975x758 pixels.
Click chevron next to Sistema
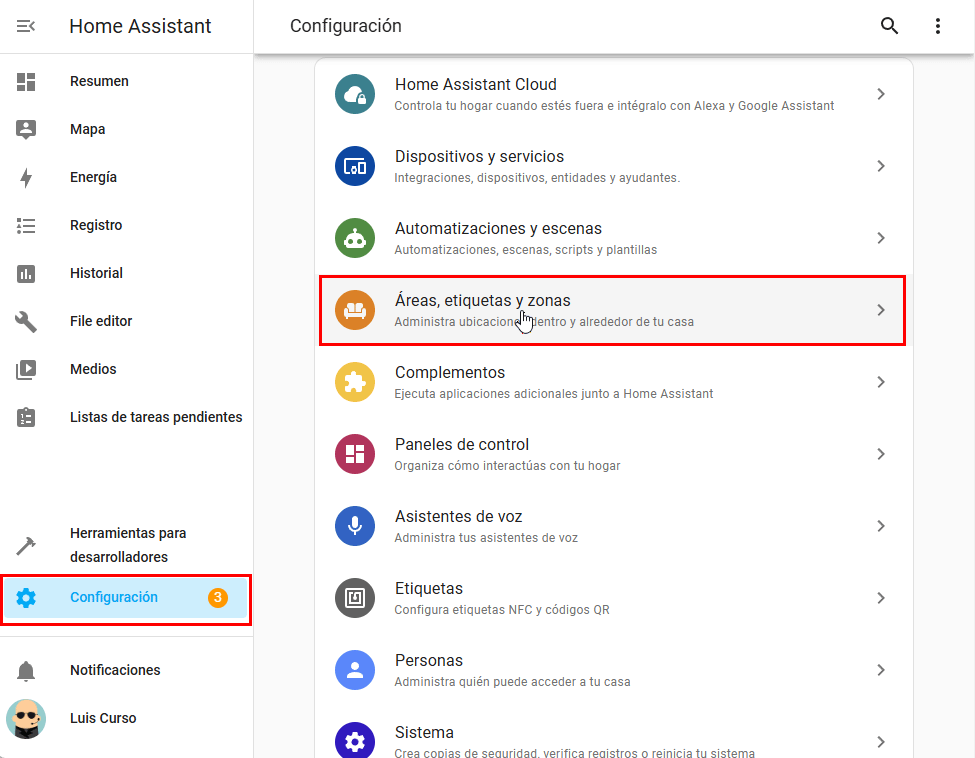pyautogui.click(x=880, y=741)
